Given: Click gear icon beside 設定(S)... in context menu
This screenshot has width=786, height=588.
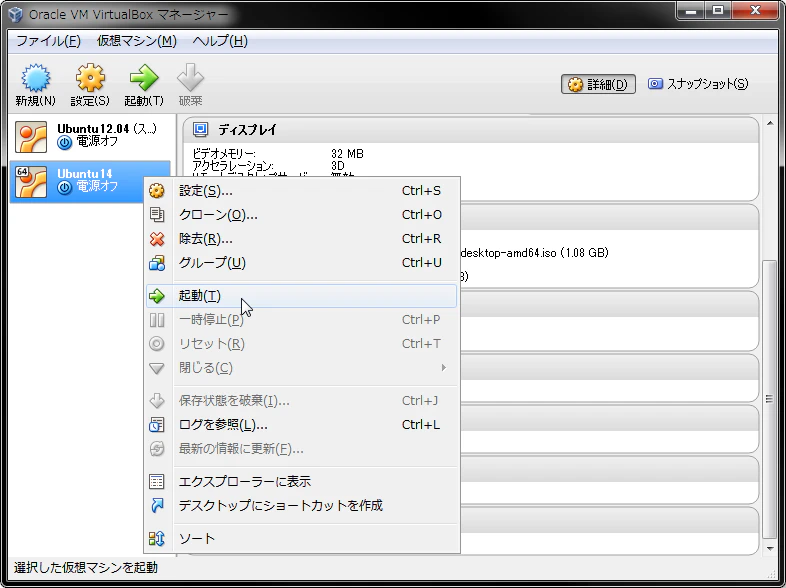Looking at the screenshot, I should (157, 191).
